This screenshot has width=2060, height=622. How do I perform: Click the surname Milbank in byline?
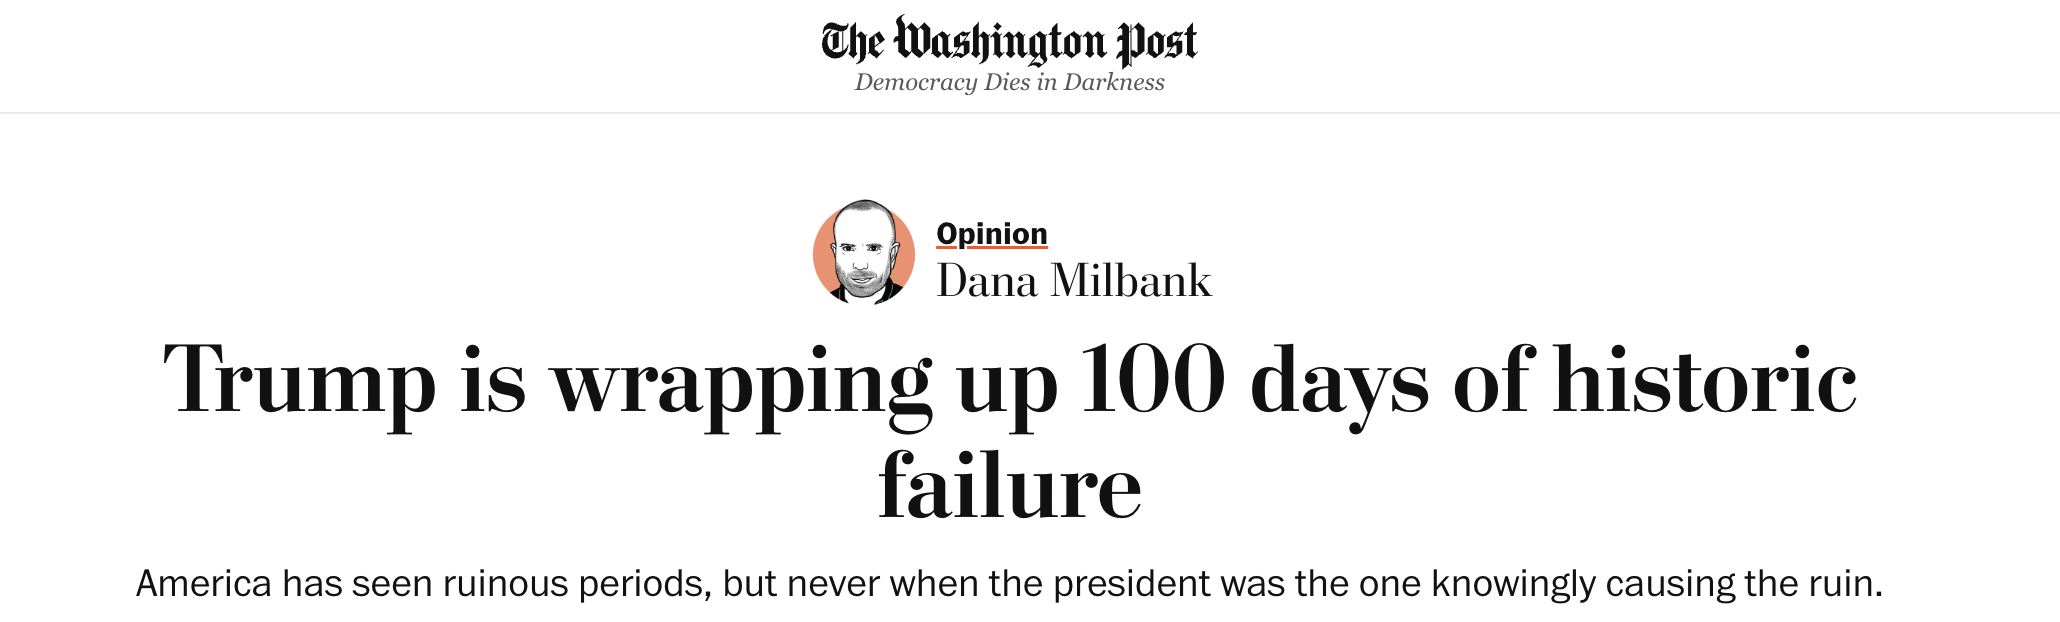pyautogui.click(x=1130, y=281)
